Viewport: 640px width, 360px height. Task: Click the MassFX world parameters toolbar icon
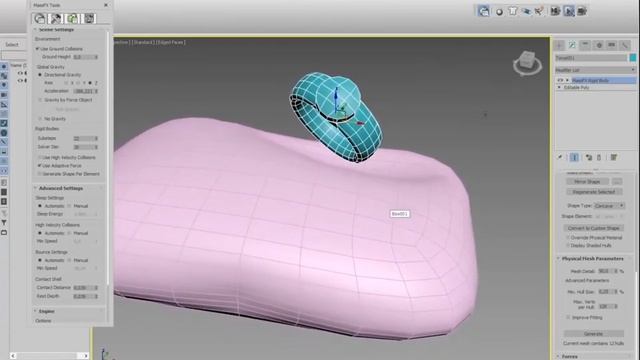click(x=484, y=11)
